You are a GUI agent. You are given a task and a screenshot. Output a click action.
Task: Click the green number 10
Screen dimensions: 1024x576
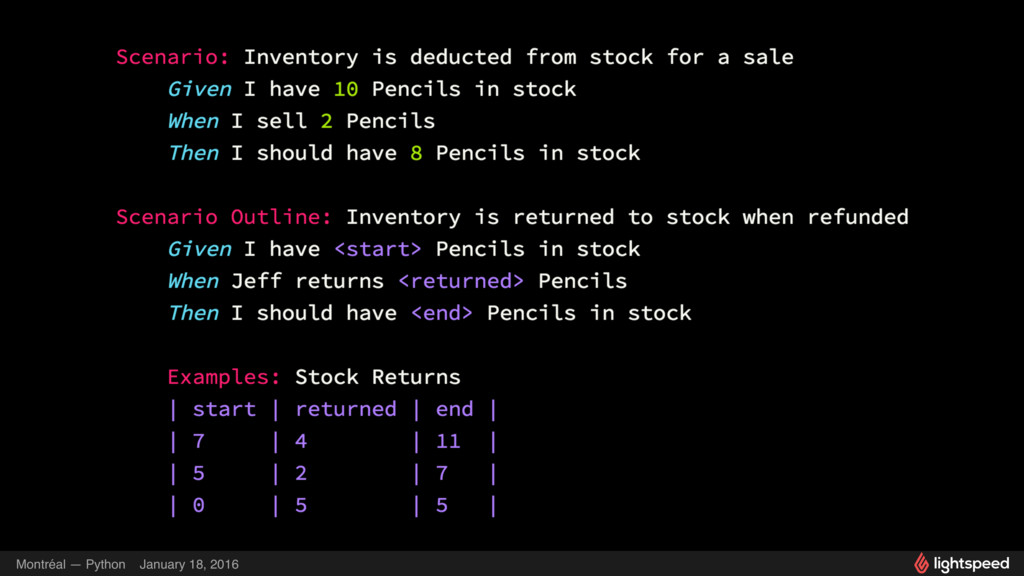click(345, 89)
